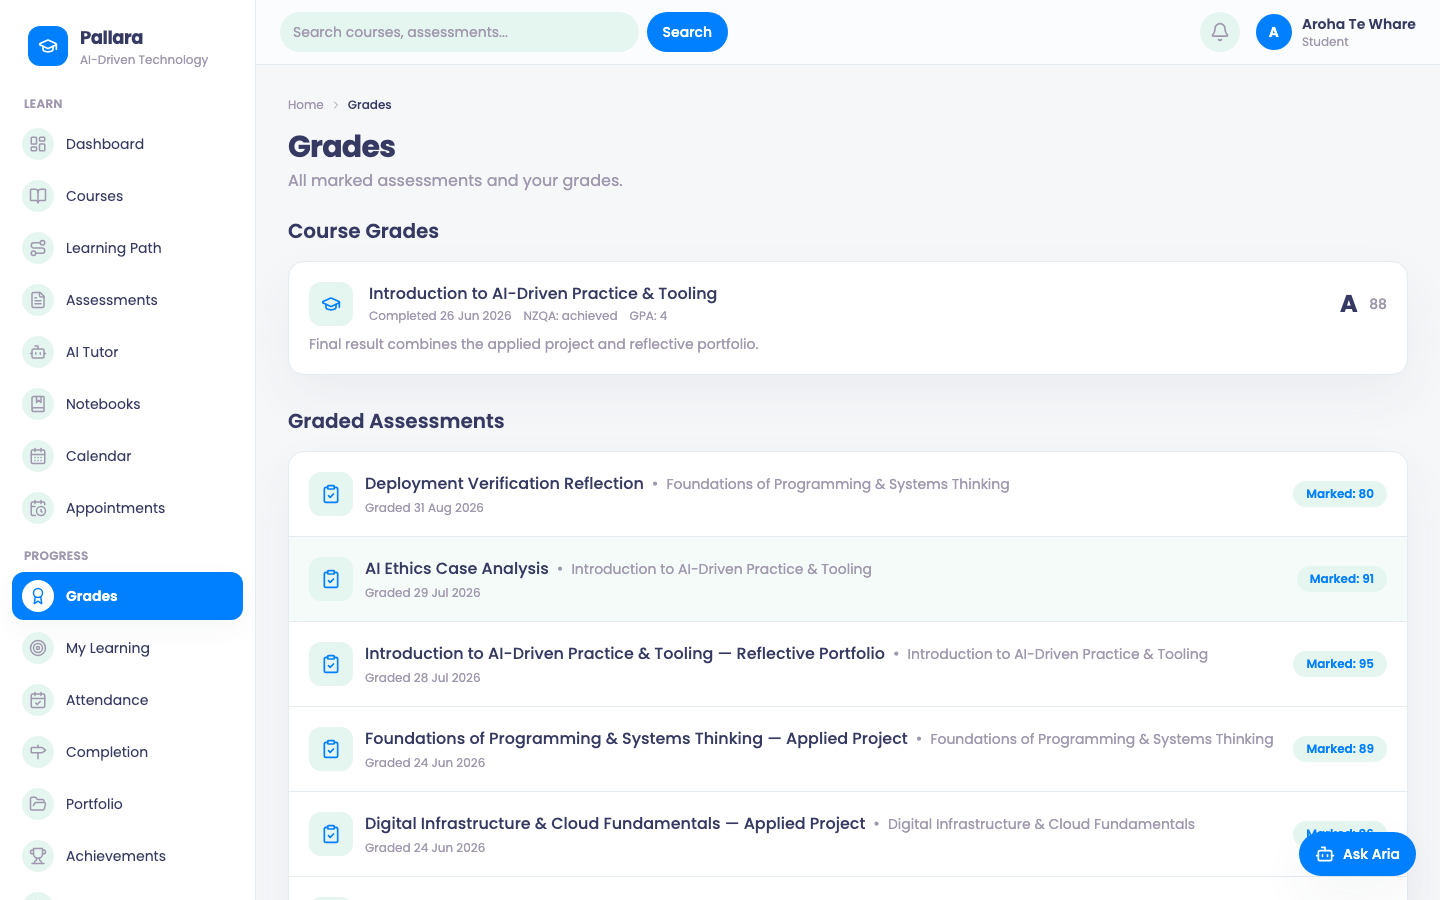Open notifications bell icon
1440x900 pixels.
click(x=1220, y=32)
